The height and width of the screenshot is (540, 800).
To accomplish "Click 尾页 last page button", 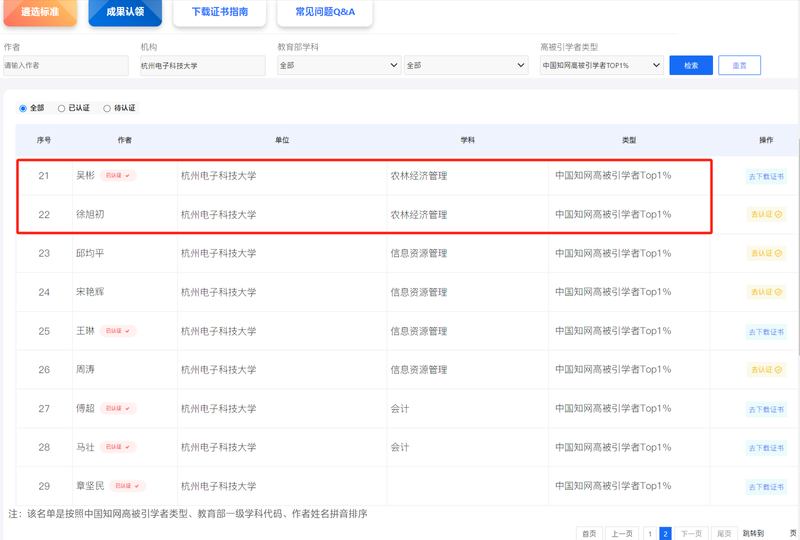I will [724, 533].
